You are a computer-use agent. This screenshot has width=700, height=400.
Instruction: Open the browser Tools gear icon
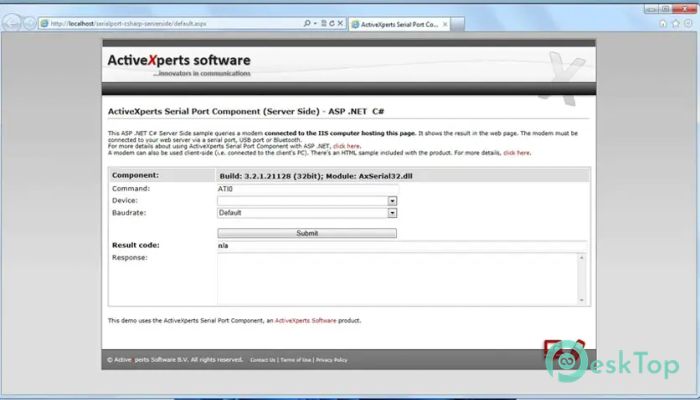click(688, 24)
